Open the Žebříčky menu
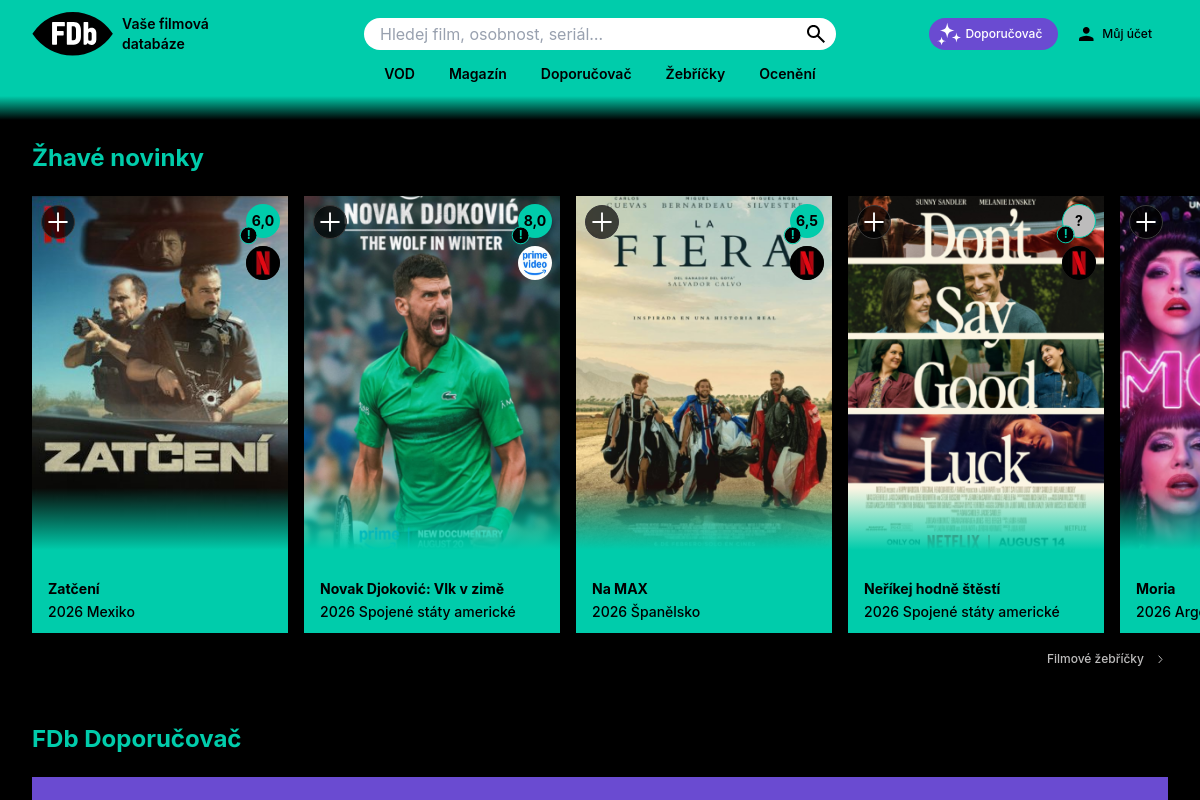1200x800 pixels. click(695, 74)
